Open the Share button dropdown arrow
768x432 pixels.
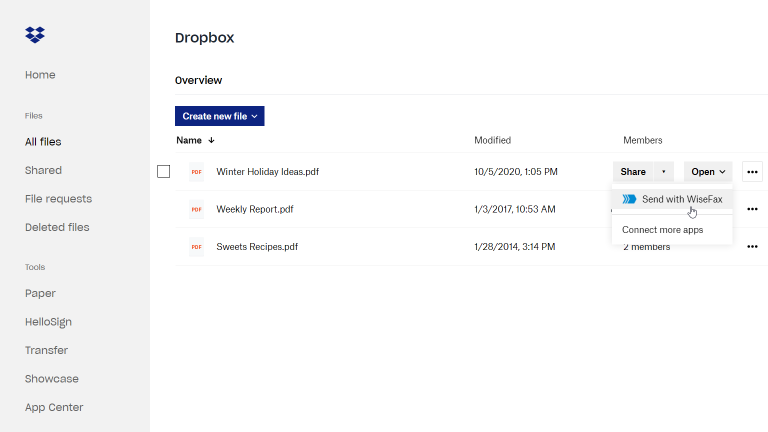coord(663,172)
